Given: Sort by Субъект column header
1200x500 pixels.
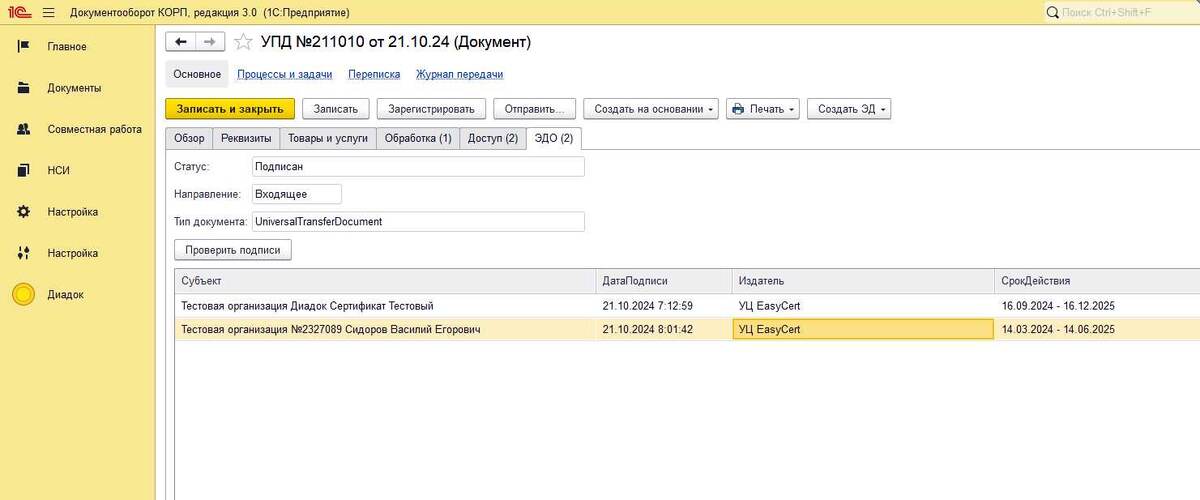Looking at the screenshot, I should pyautogui.click(x=385, y=281).
